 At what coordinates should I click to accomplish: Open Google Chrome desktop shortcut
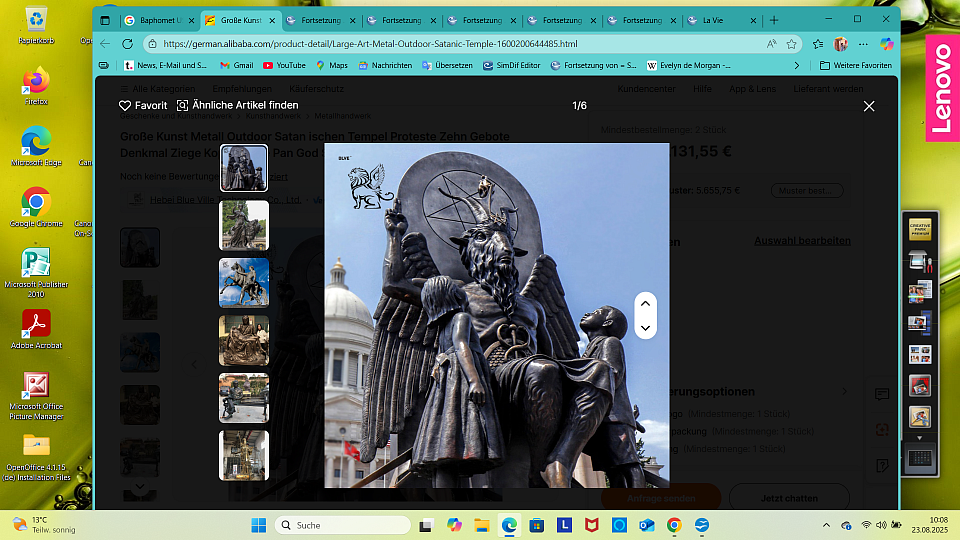[36, 207]
